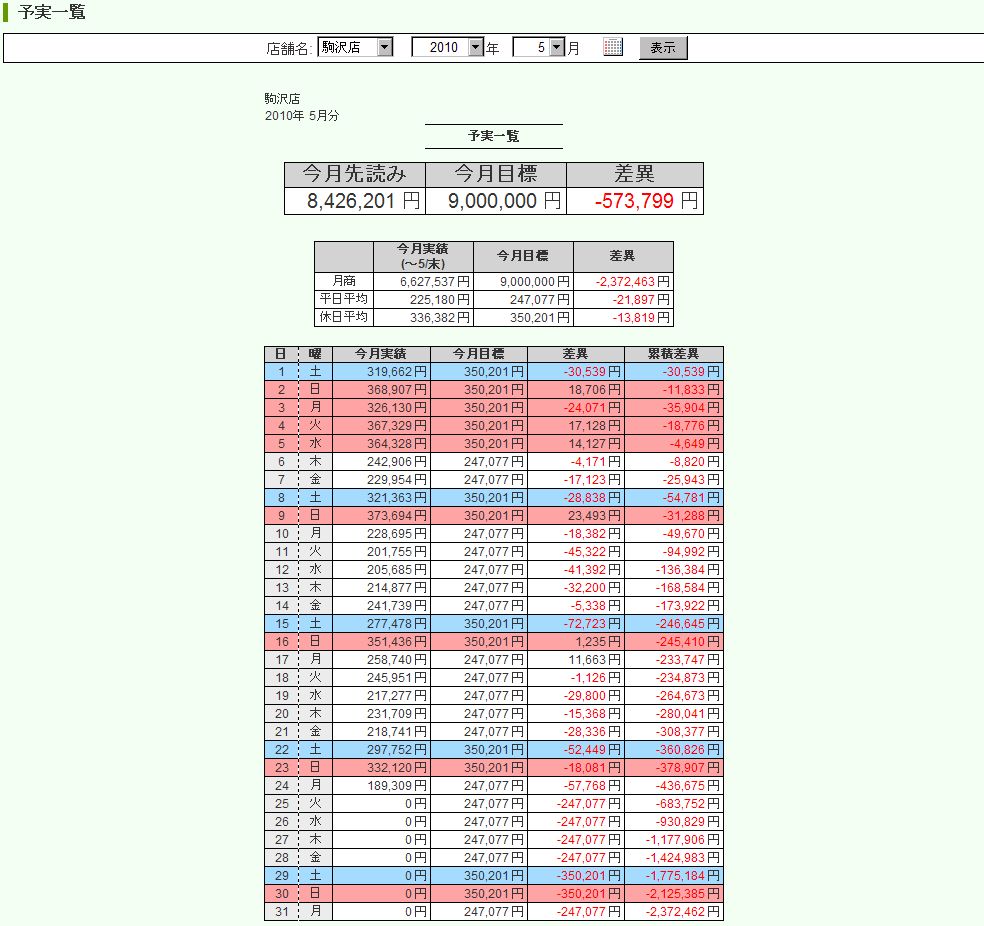This screenshot has width=984, height=926.
Task: Click day 16 difference 1,235円
Action: coord(576,641)
